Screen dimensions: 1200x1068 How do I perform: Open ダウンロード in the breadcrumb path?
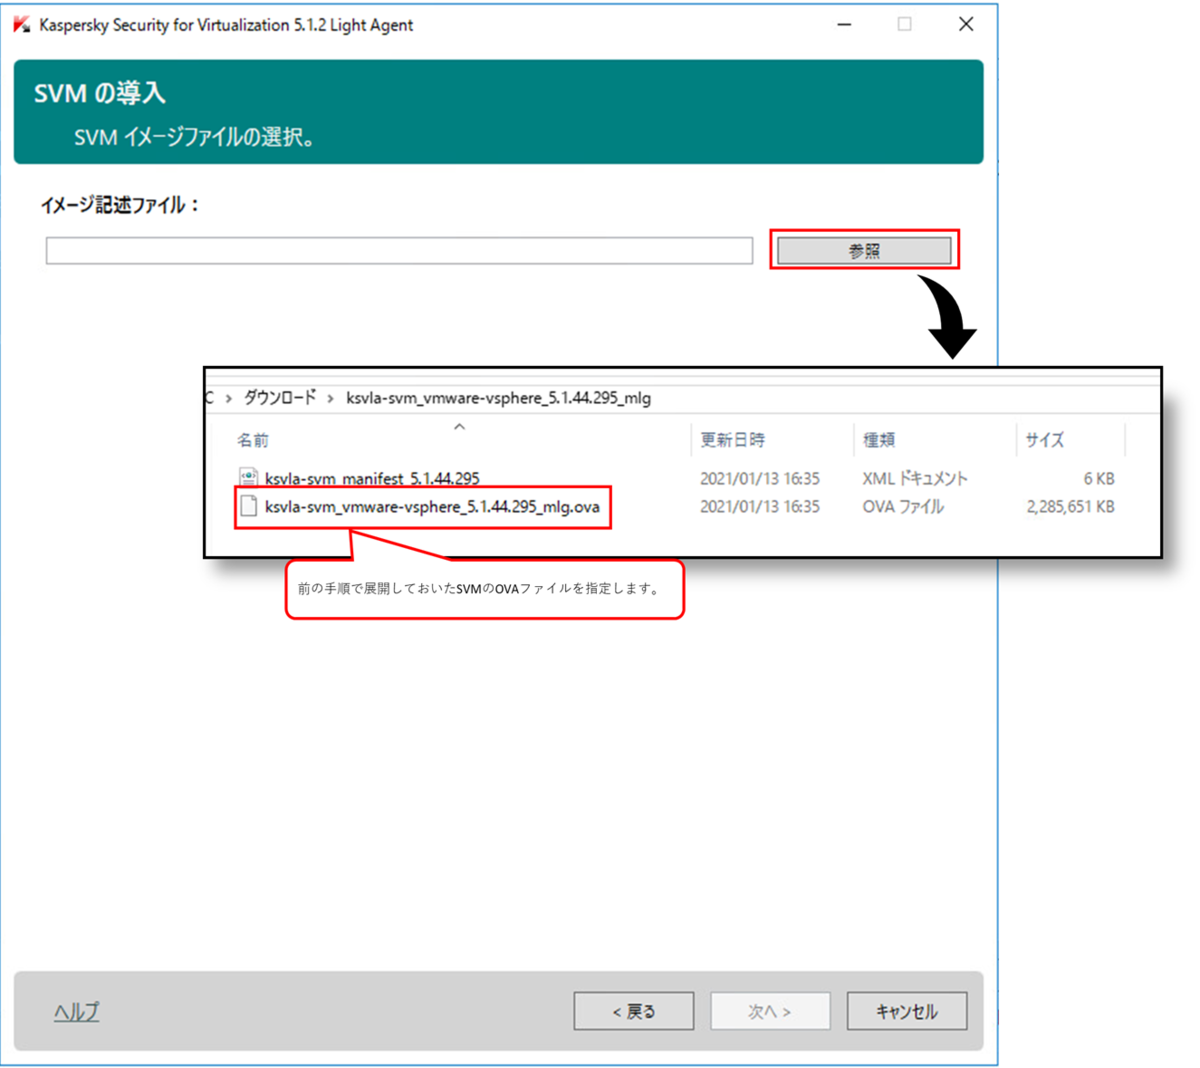coord(280,398)
